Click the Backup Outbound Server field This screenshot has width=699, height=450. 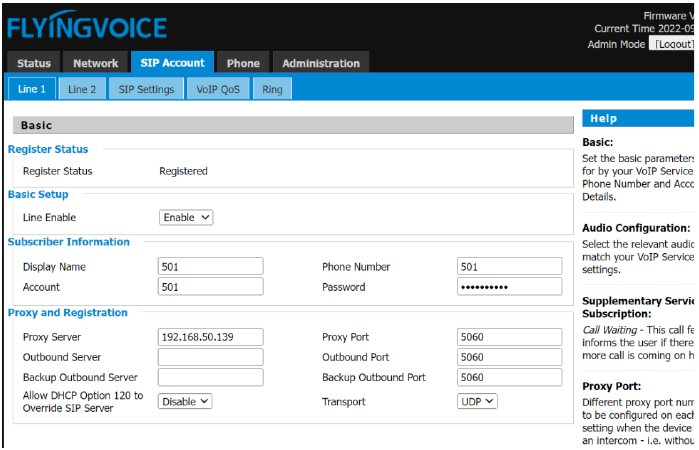210,377
